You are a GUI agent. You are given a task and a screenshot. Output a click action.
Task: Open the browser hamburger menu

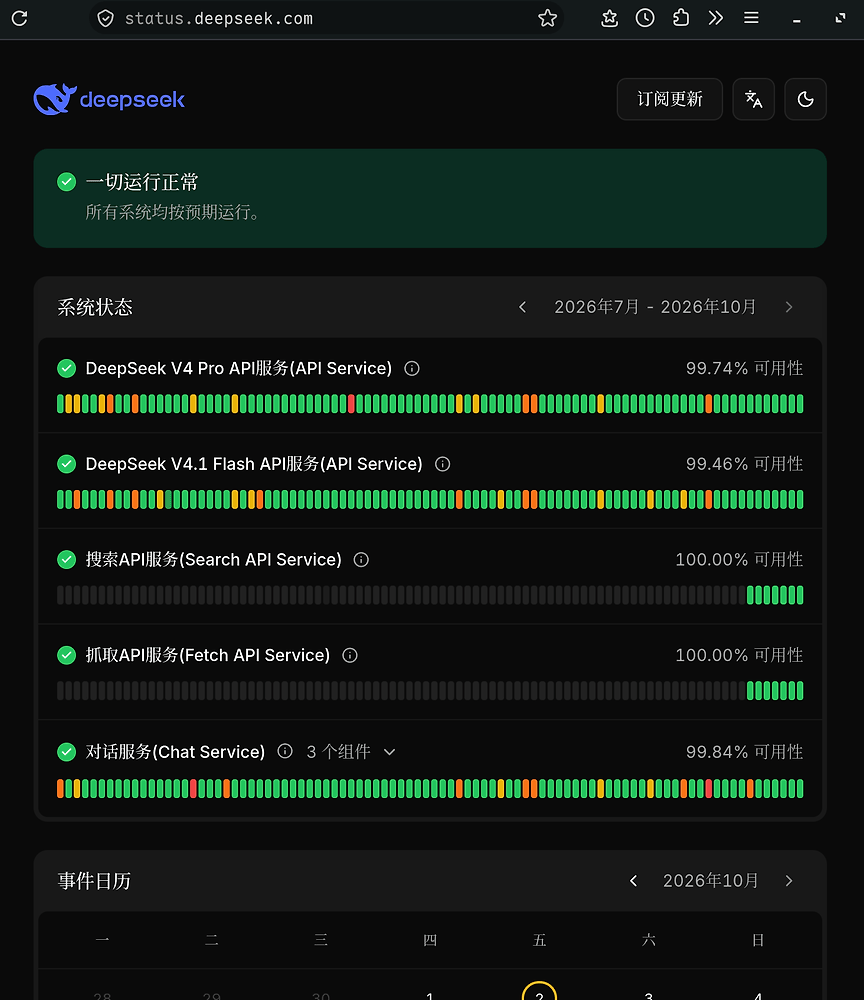(751, 18)
